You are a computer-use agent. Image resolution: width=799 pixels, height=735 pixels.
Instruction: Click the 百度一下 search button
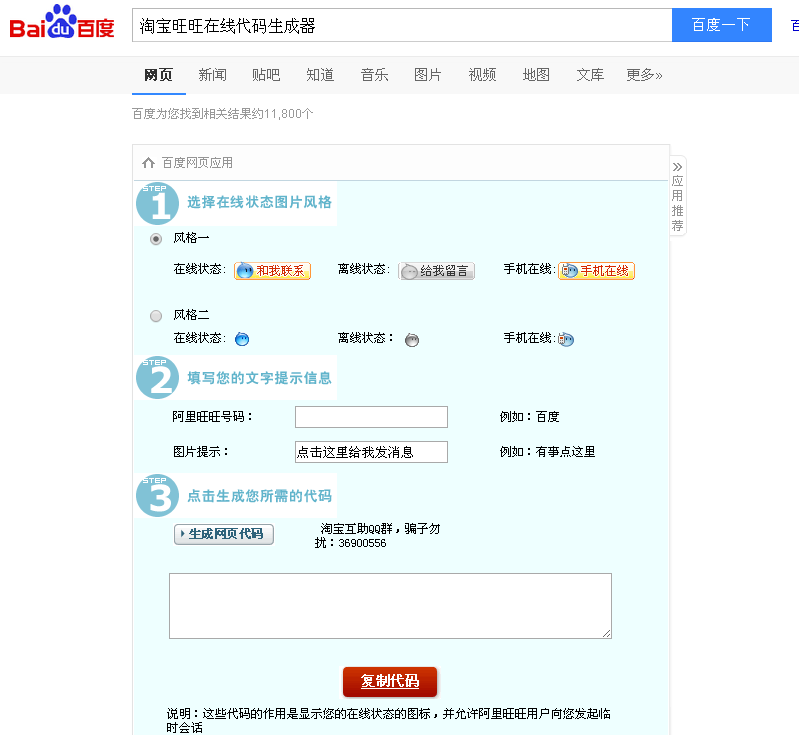click(722, 25)
